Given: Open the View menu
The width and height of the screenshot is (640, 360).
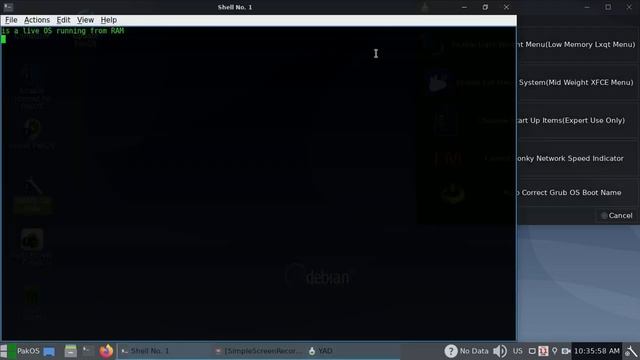Looking at the screenshot, I should click(85, 20).
